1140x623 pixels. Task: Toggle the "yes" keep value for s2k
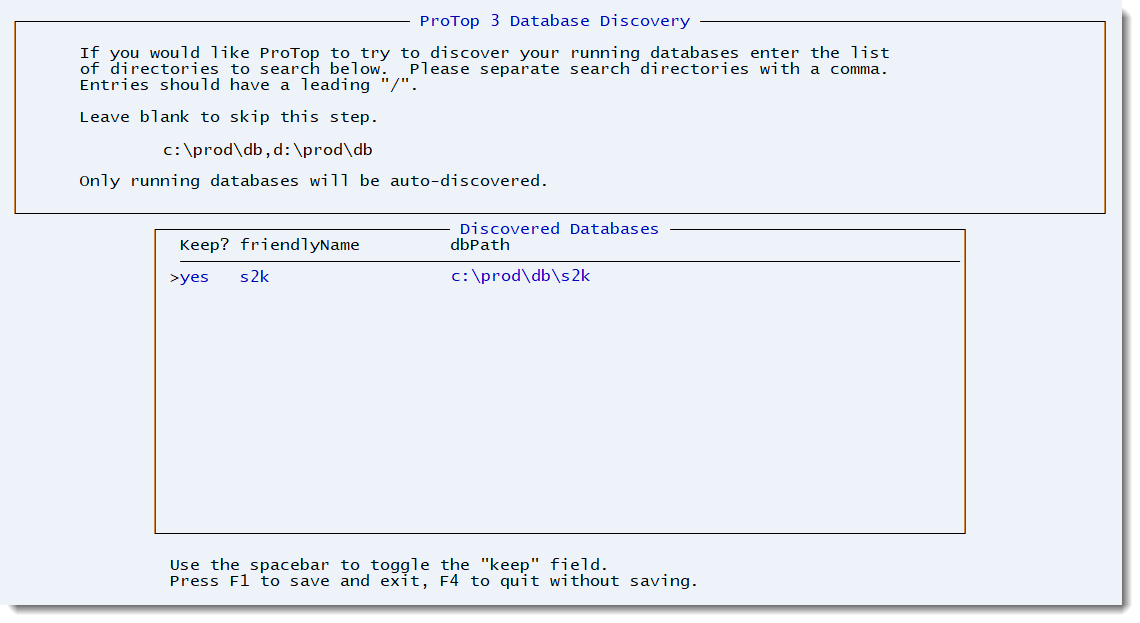(x=194, y=277)
